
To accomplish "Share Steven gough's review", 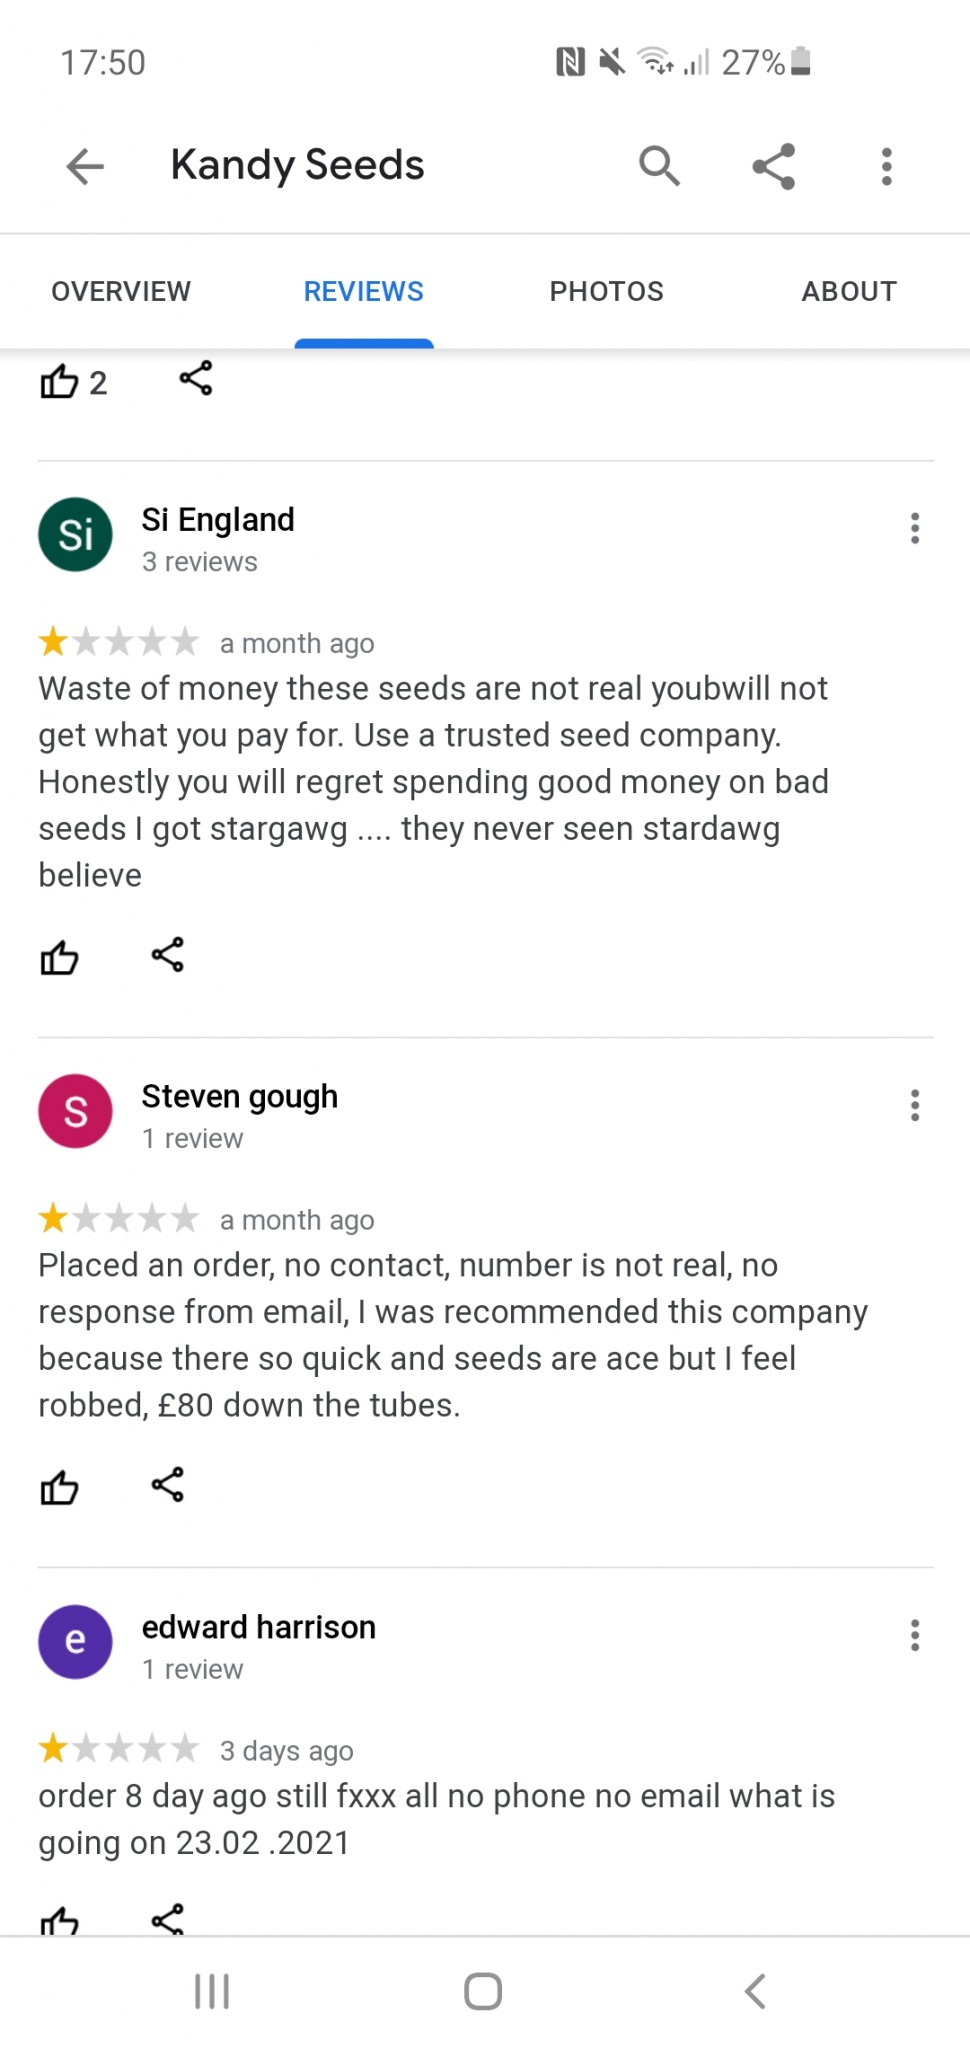I will (168, 1485).
